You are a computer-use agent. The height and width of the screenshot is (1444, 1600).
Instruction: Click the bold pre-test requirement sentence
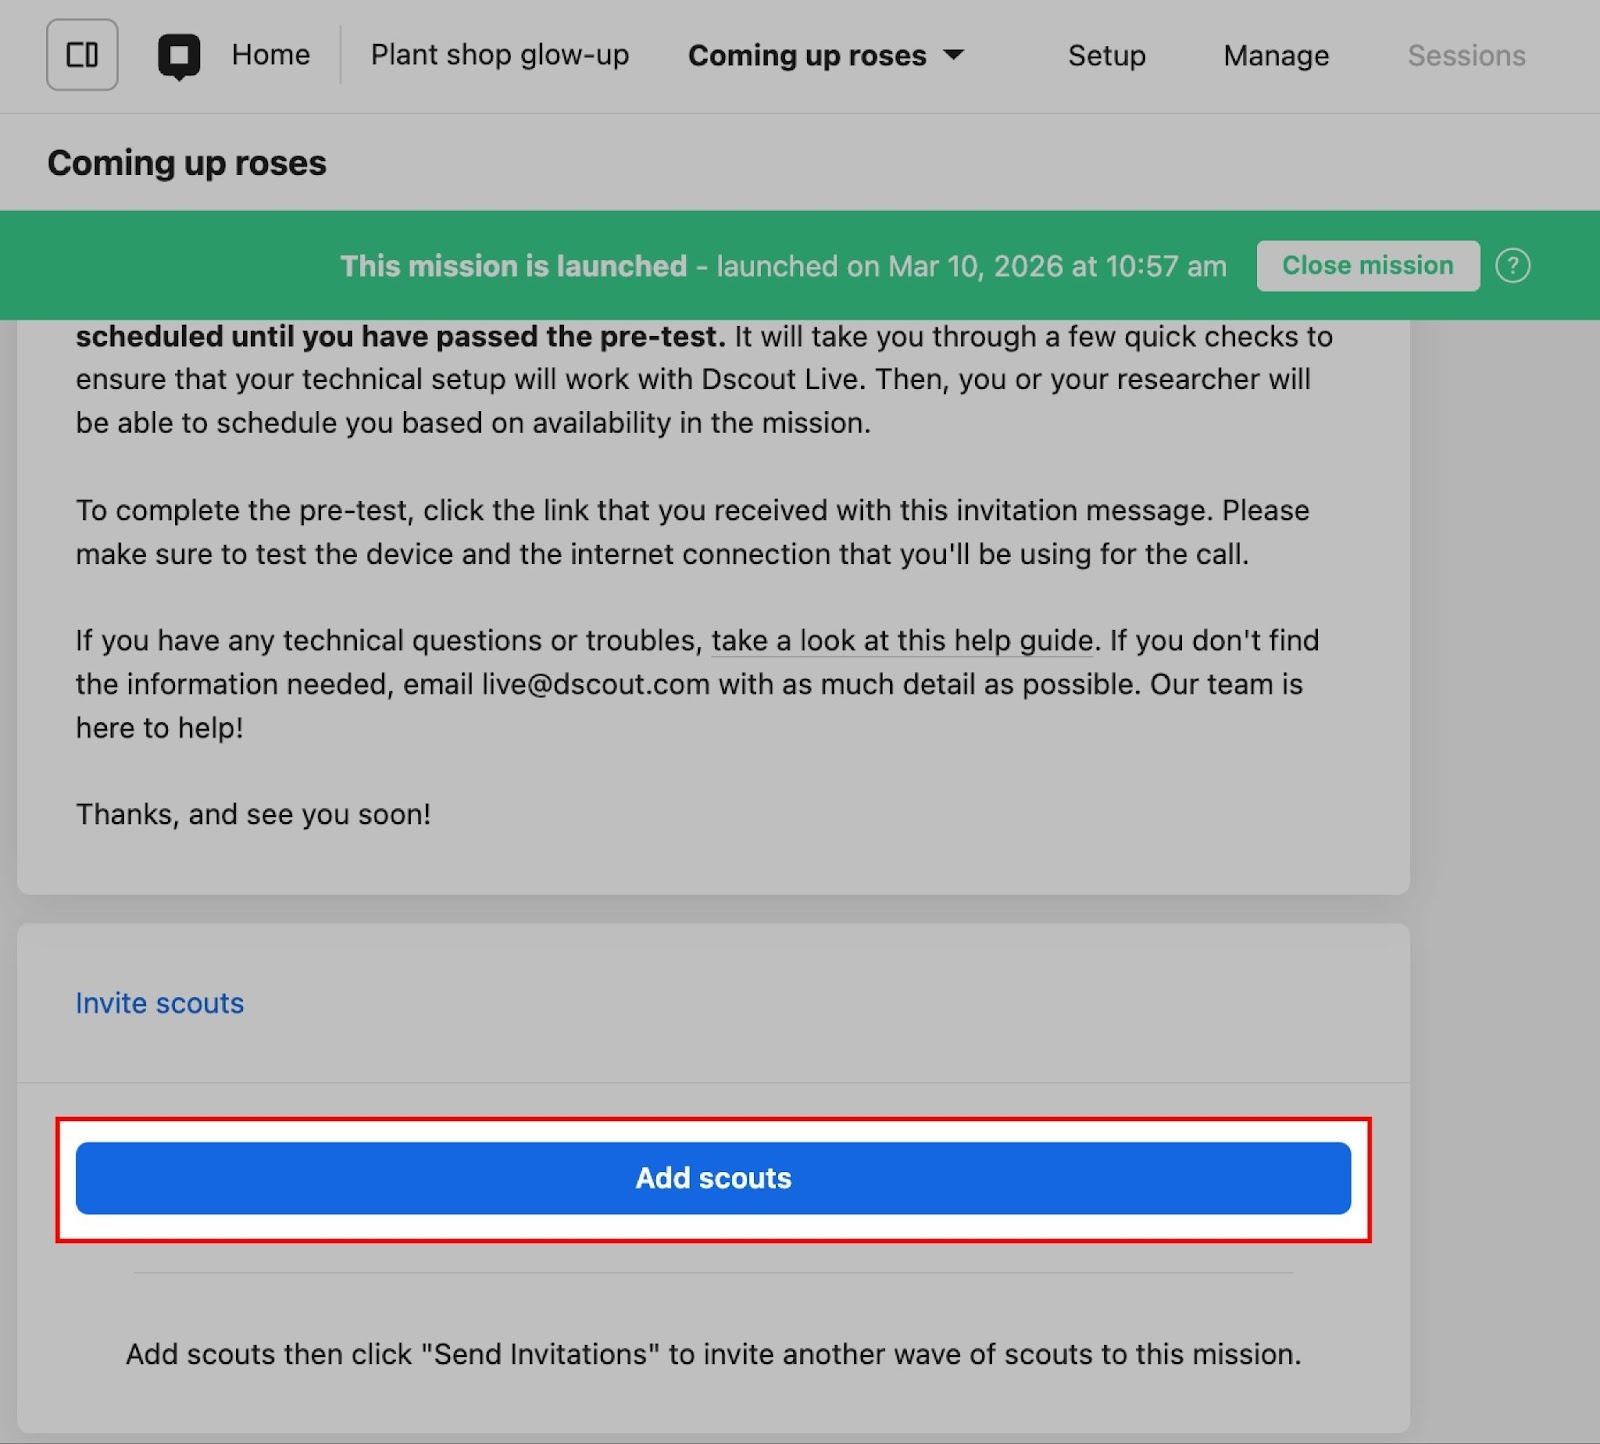(400, 337)
